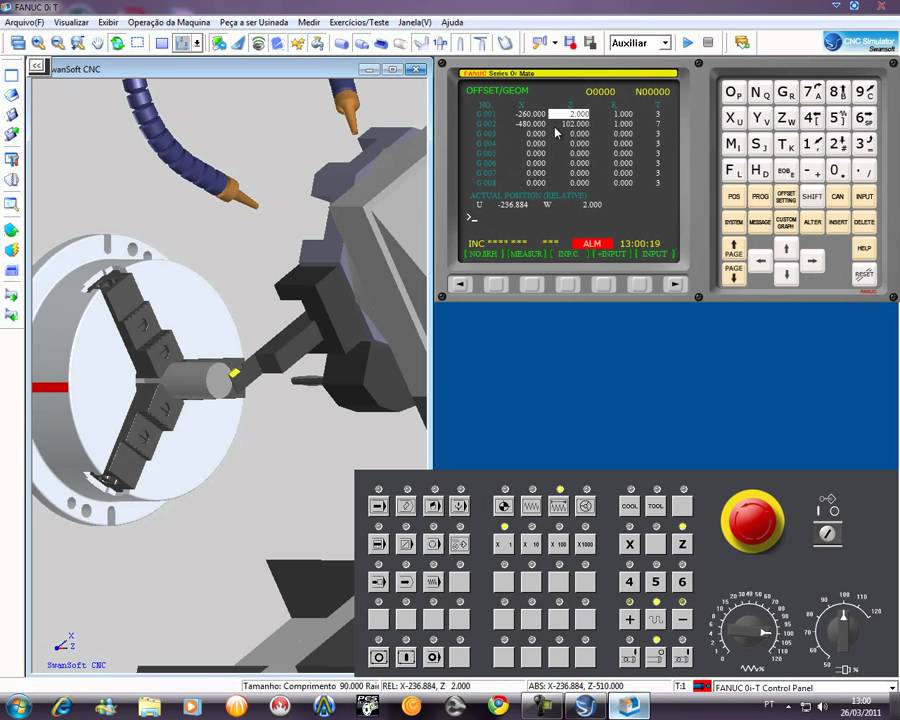Open the small arrow dropdown beside view mode icon

click(197, 43)
